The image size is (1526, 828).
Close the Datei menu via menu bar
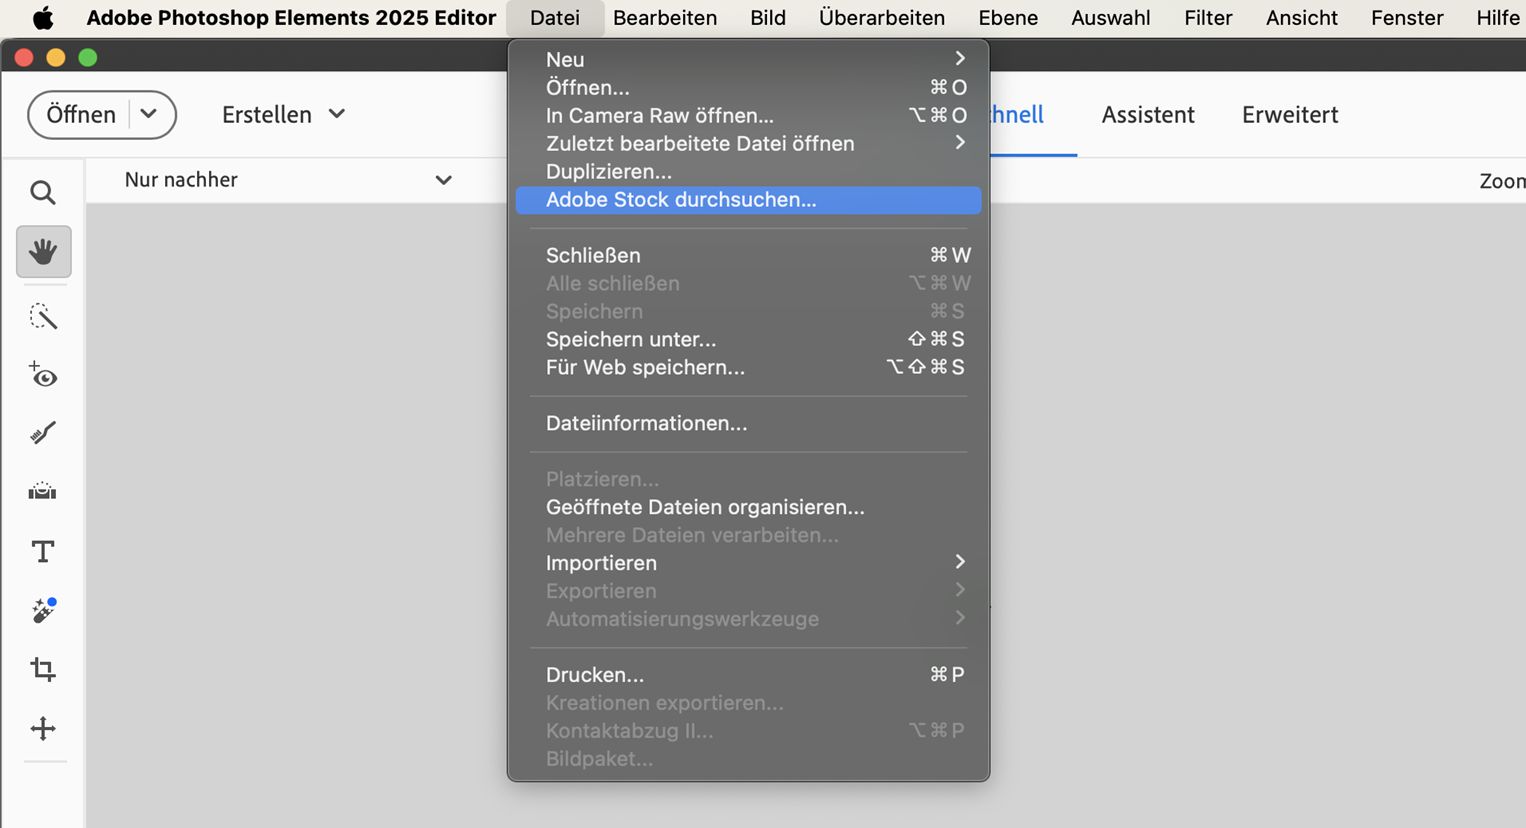coord(555,18)
